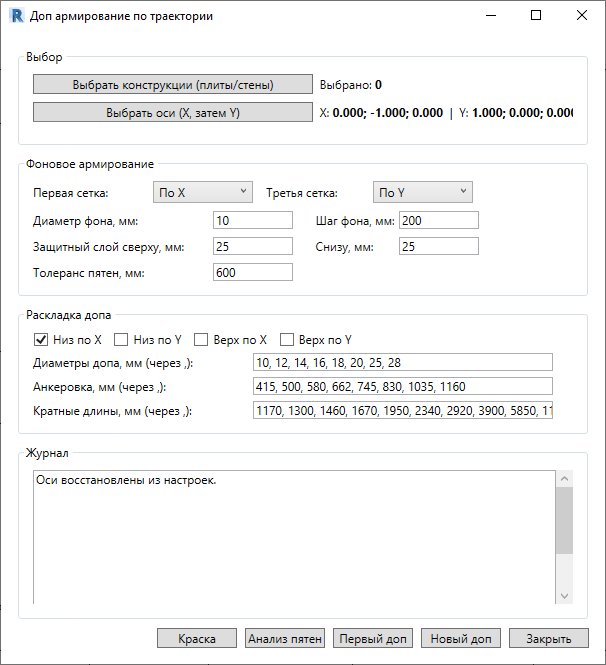The image size is (606, 665).
Task: Click the "Краска" button
Action: point(197,638)
